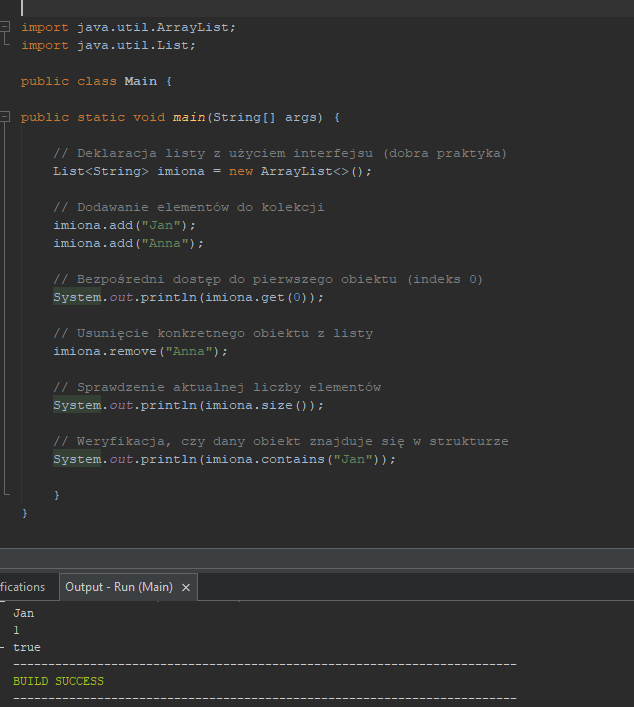Viewport: 634px width, 707px height.
Task: Click the 'Jan' line in the output console
Action: (x=23, y=613)
